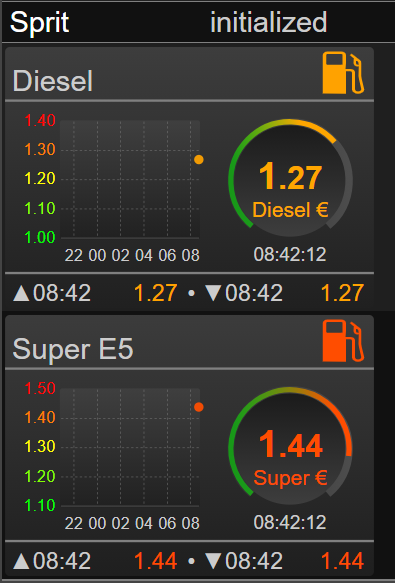Screen dimensions: 395x583
Task: Click the Diesel minimum down-triangle icon
Action: pyautogui.click(x=213, y=293)
